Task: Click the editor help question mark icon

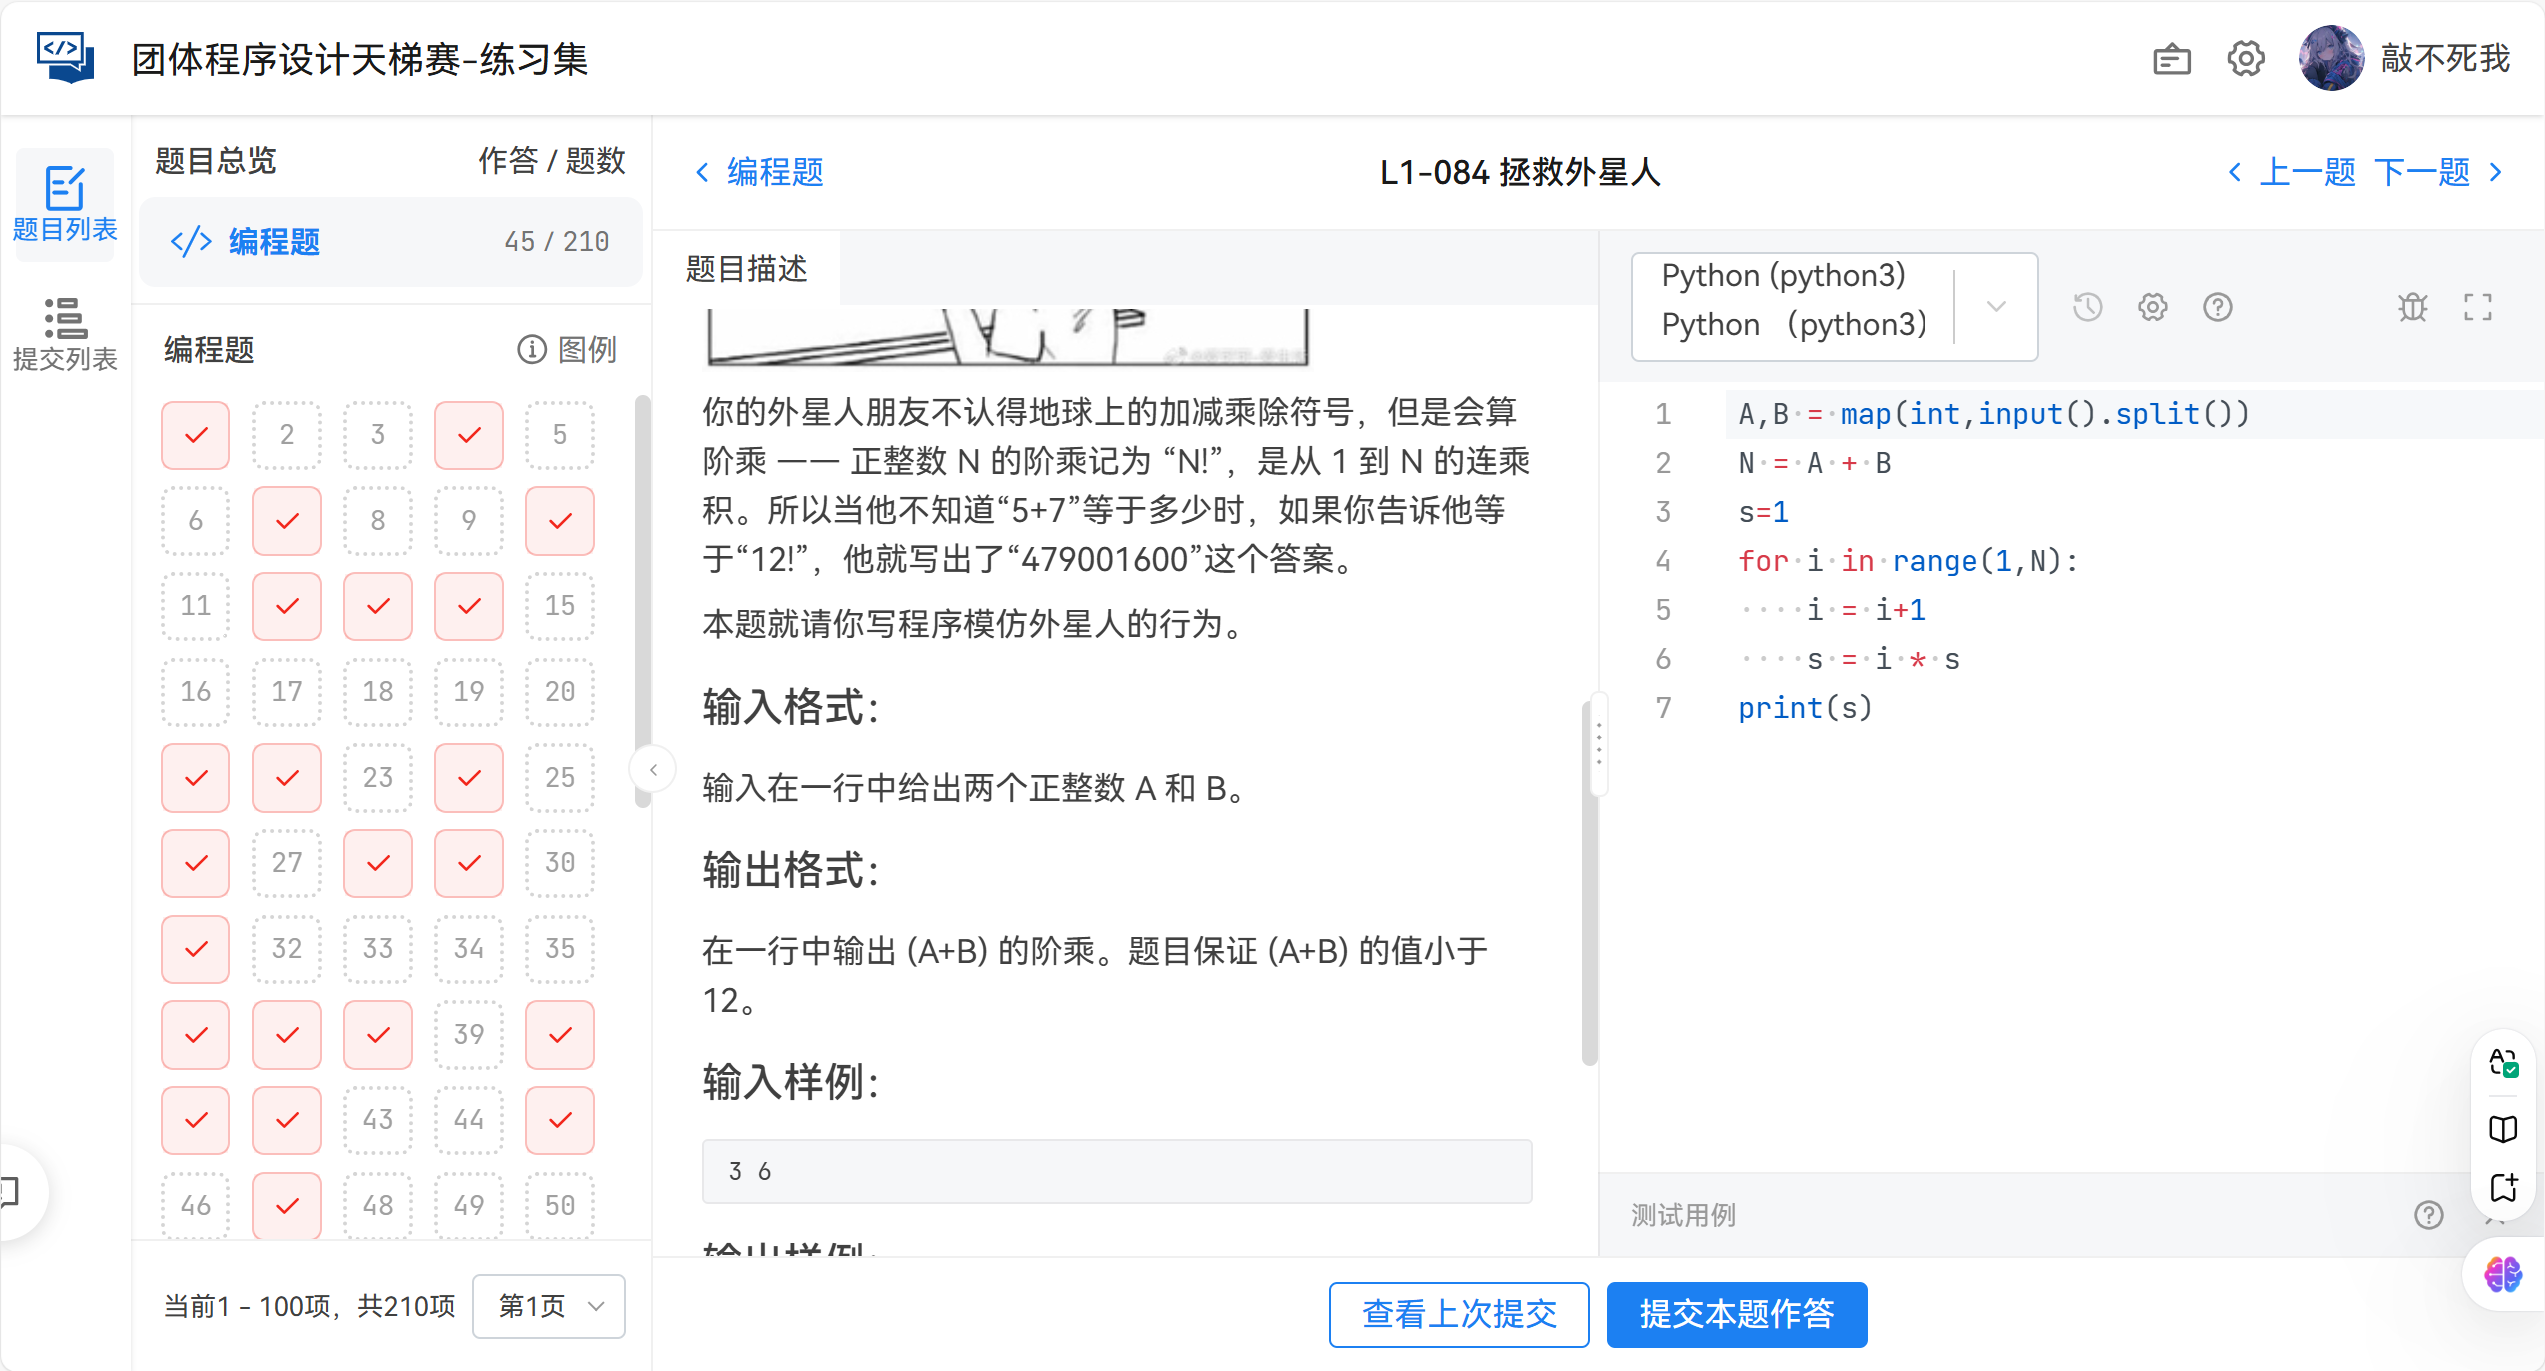Action: click(x=2217, y=307)
